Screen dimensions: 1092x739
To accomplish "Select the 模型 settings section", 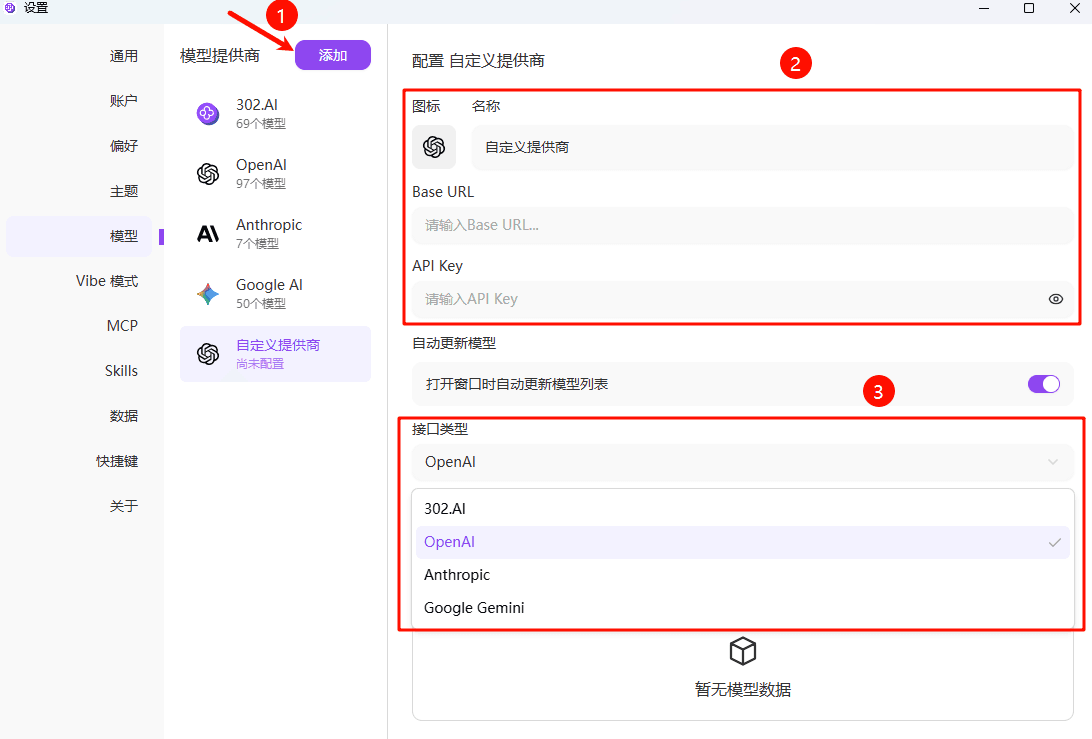I will (x=79, y=236).
